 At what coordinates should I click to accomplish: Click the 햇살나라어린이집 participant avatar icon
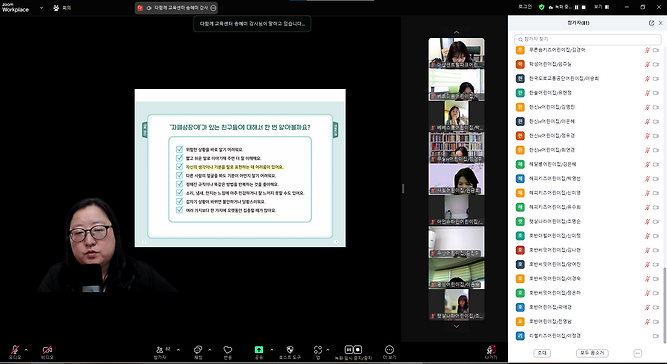pos(520,222)
